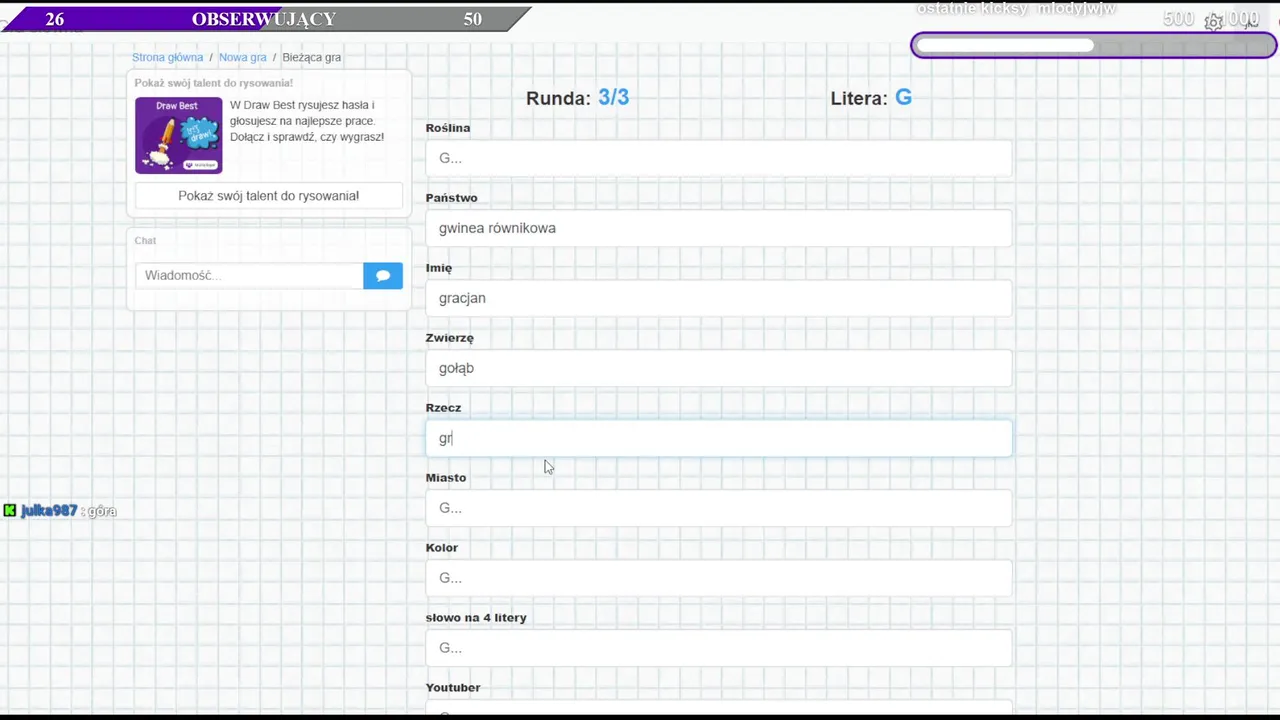Click the Bieżąca gra breadcrumb text

312,57
